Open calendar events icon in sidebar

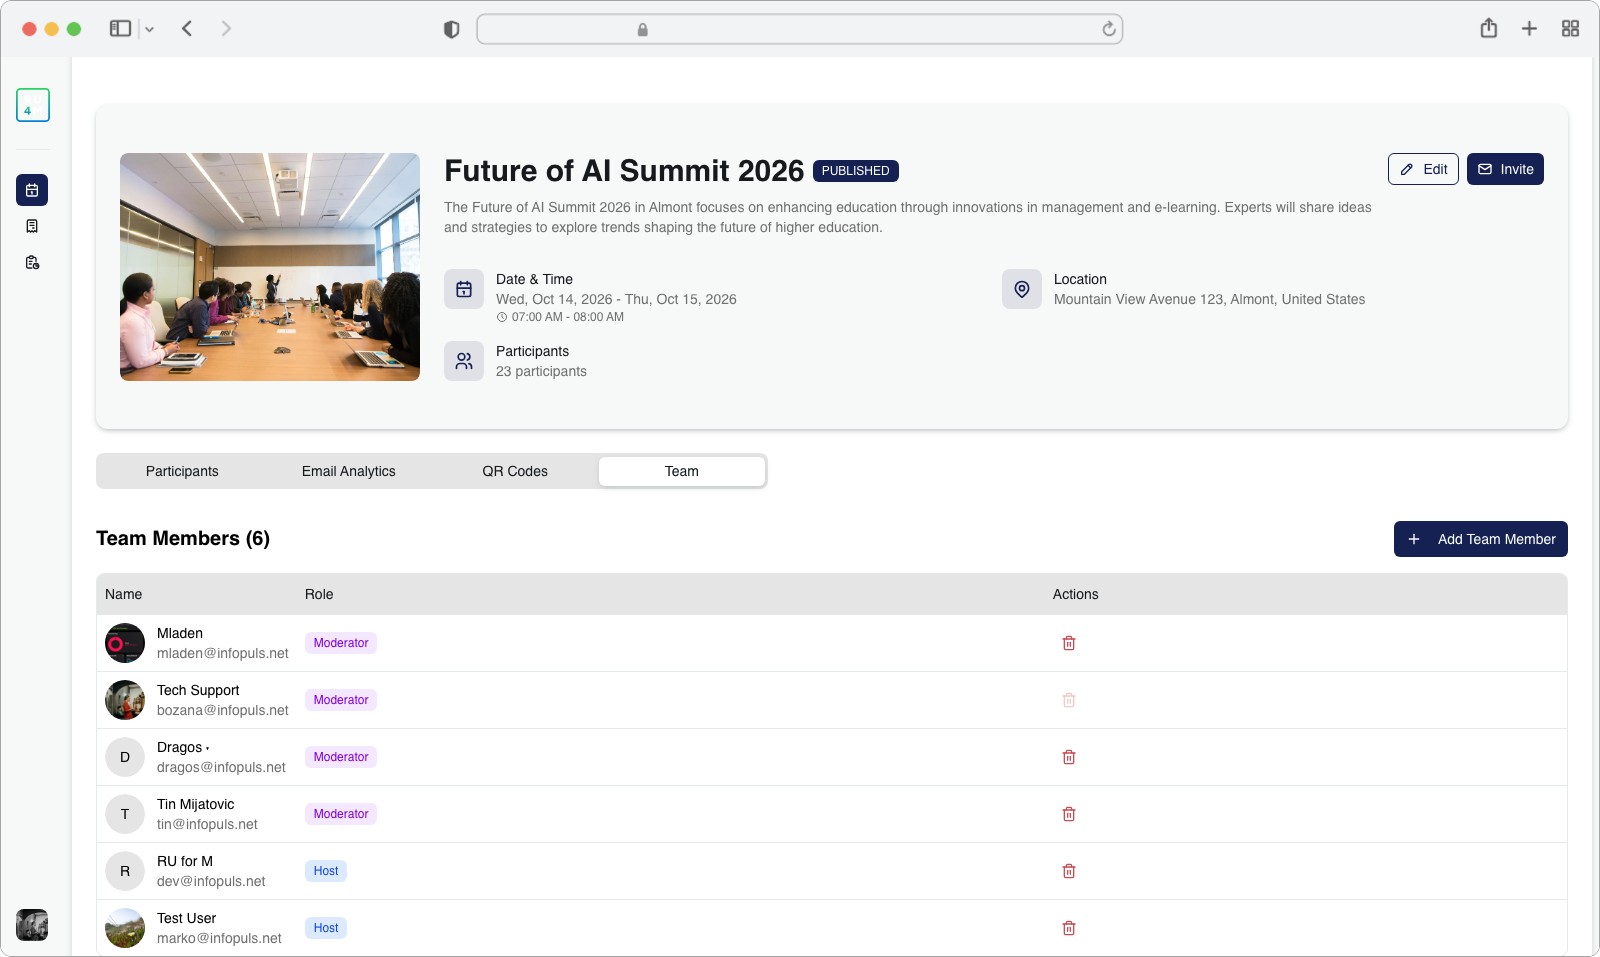[32, 190]
